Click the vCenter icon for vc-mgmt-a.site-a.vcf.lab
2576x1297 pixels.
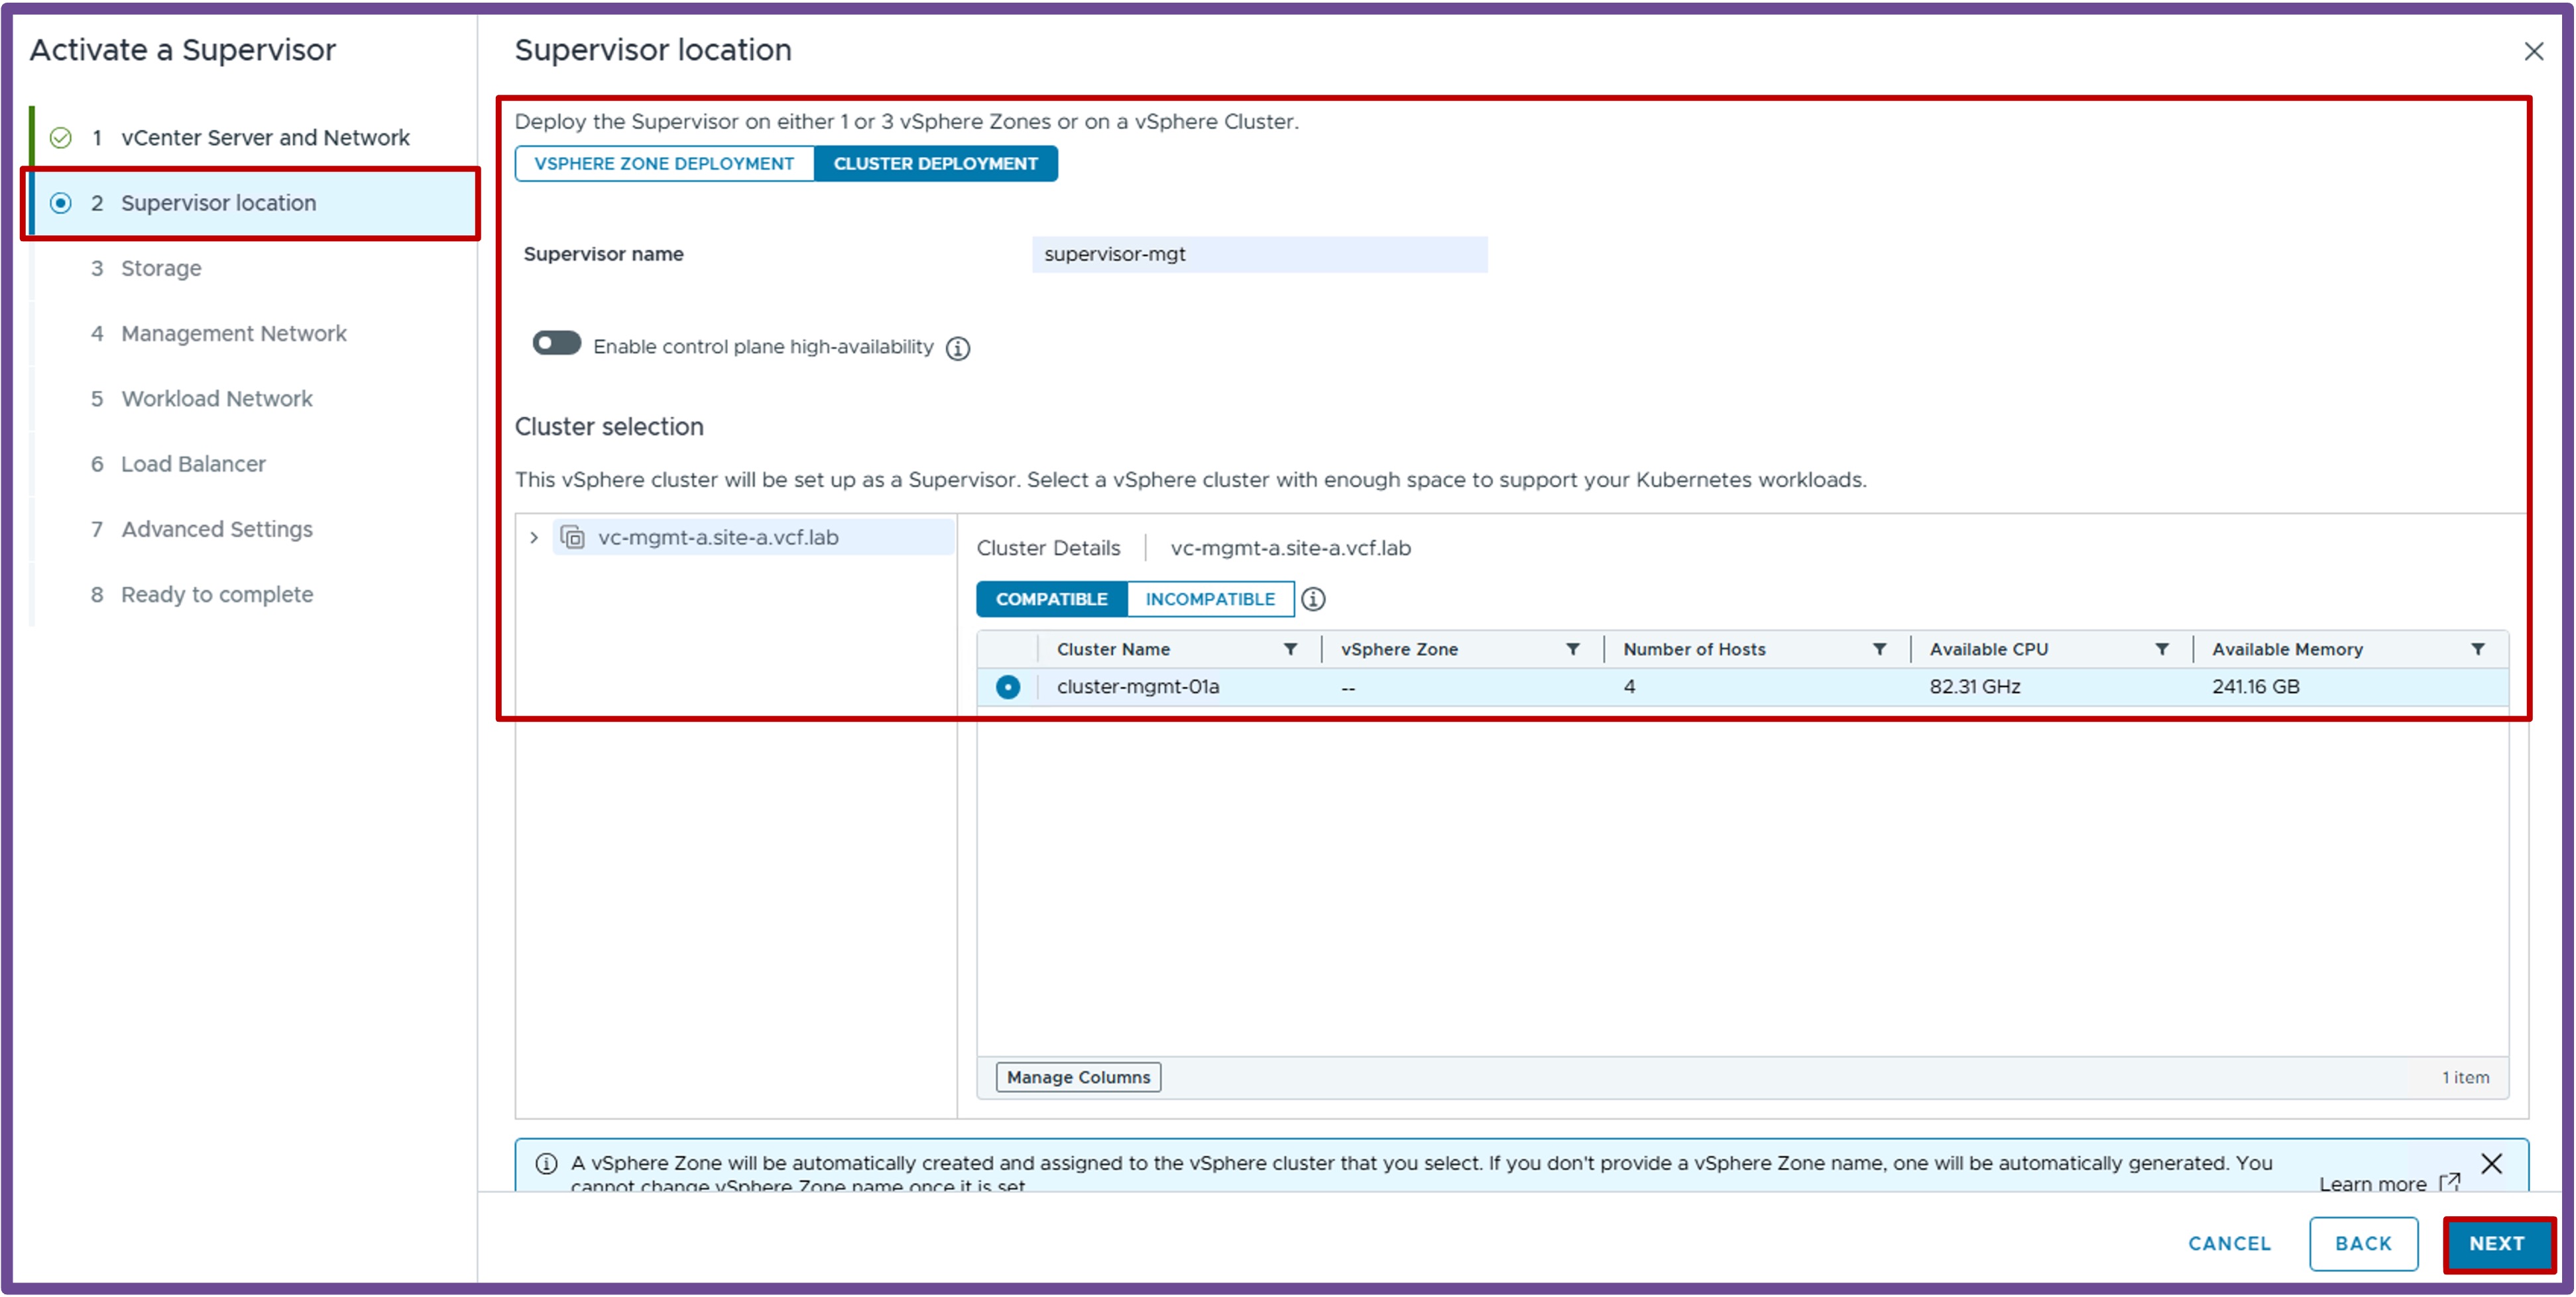coord(572,538)
